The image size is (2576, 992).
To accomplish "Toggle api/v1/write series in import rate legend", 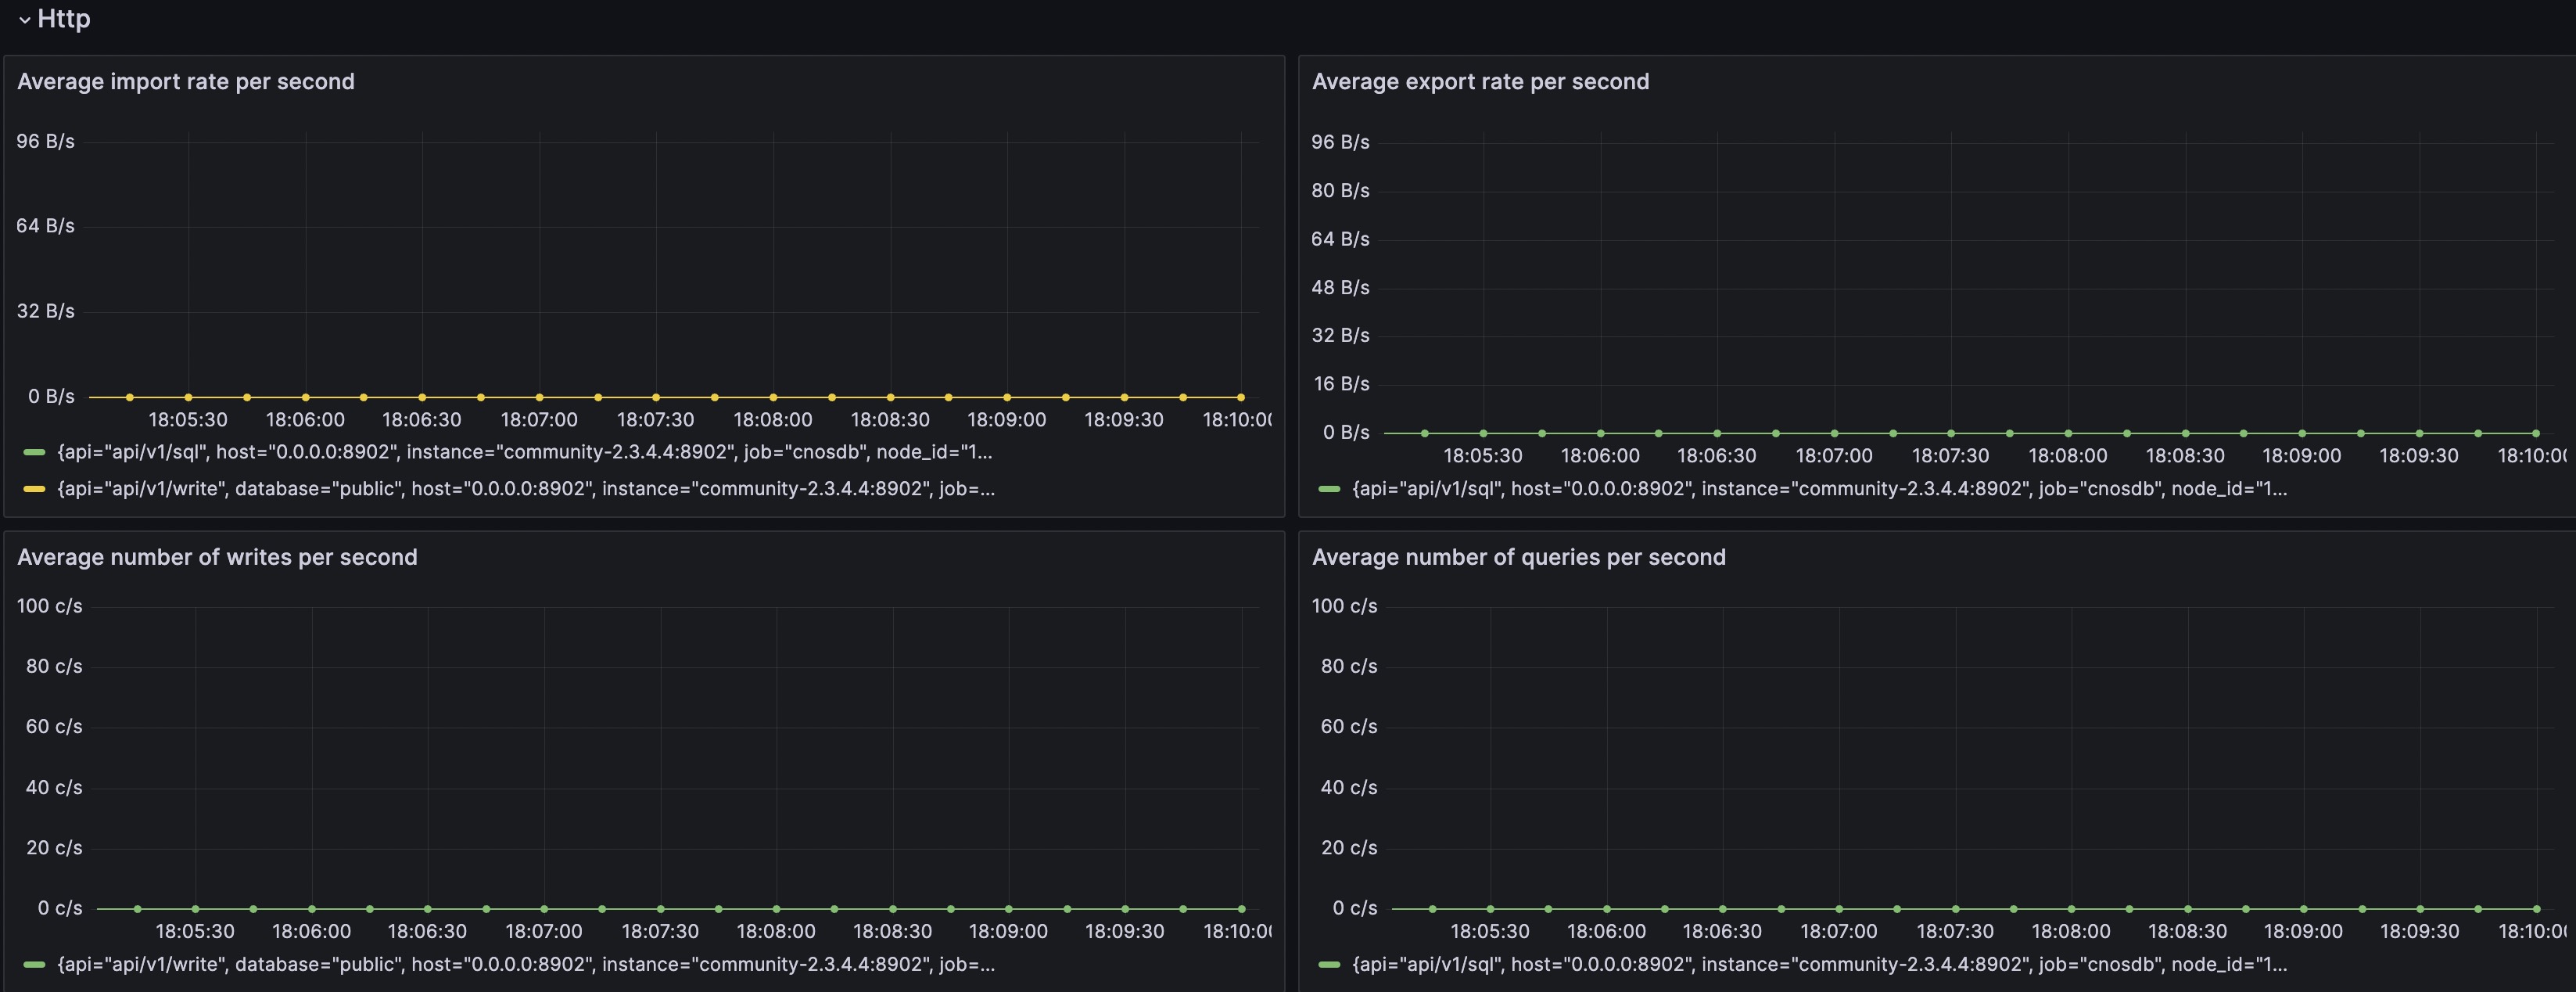I will (526, 489).
